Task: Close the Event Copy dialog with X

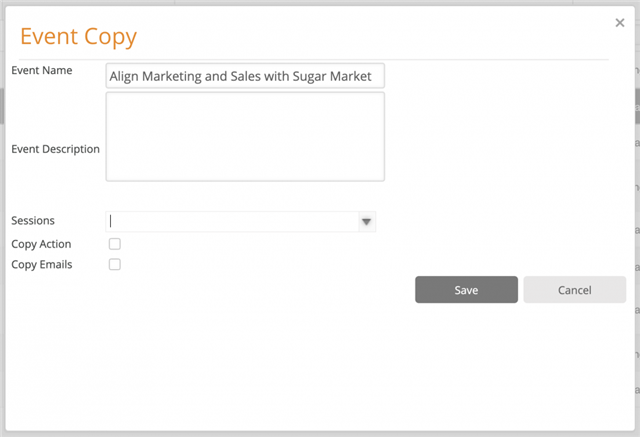Action: 620,23
